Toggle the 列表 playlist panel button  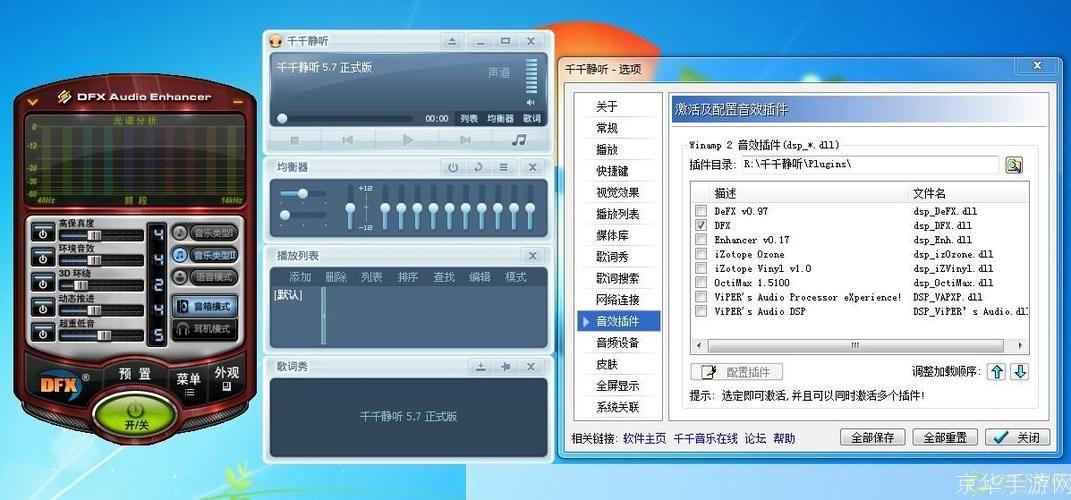tap(469, 119)
